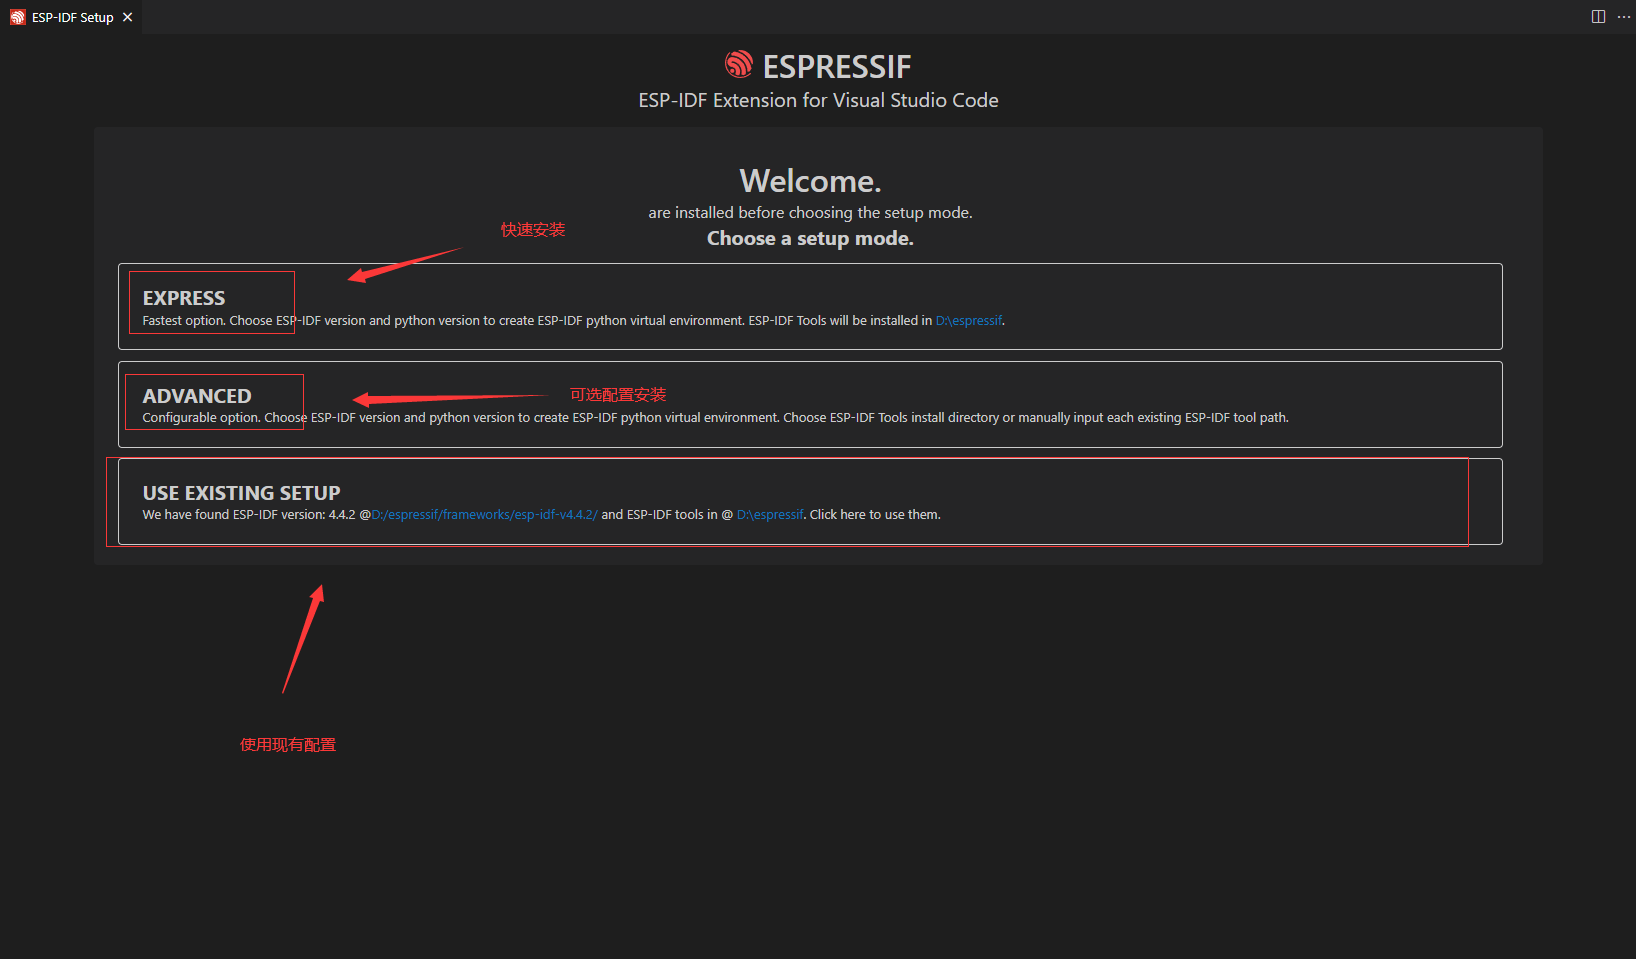Close the ESP-IDF Setup tab

click(x=127, y=17)
